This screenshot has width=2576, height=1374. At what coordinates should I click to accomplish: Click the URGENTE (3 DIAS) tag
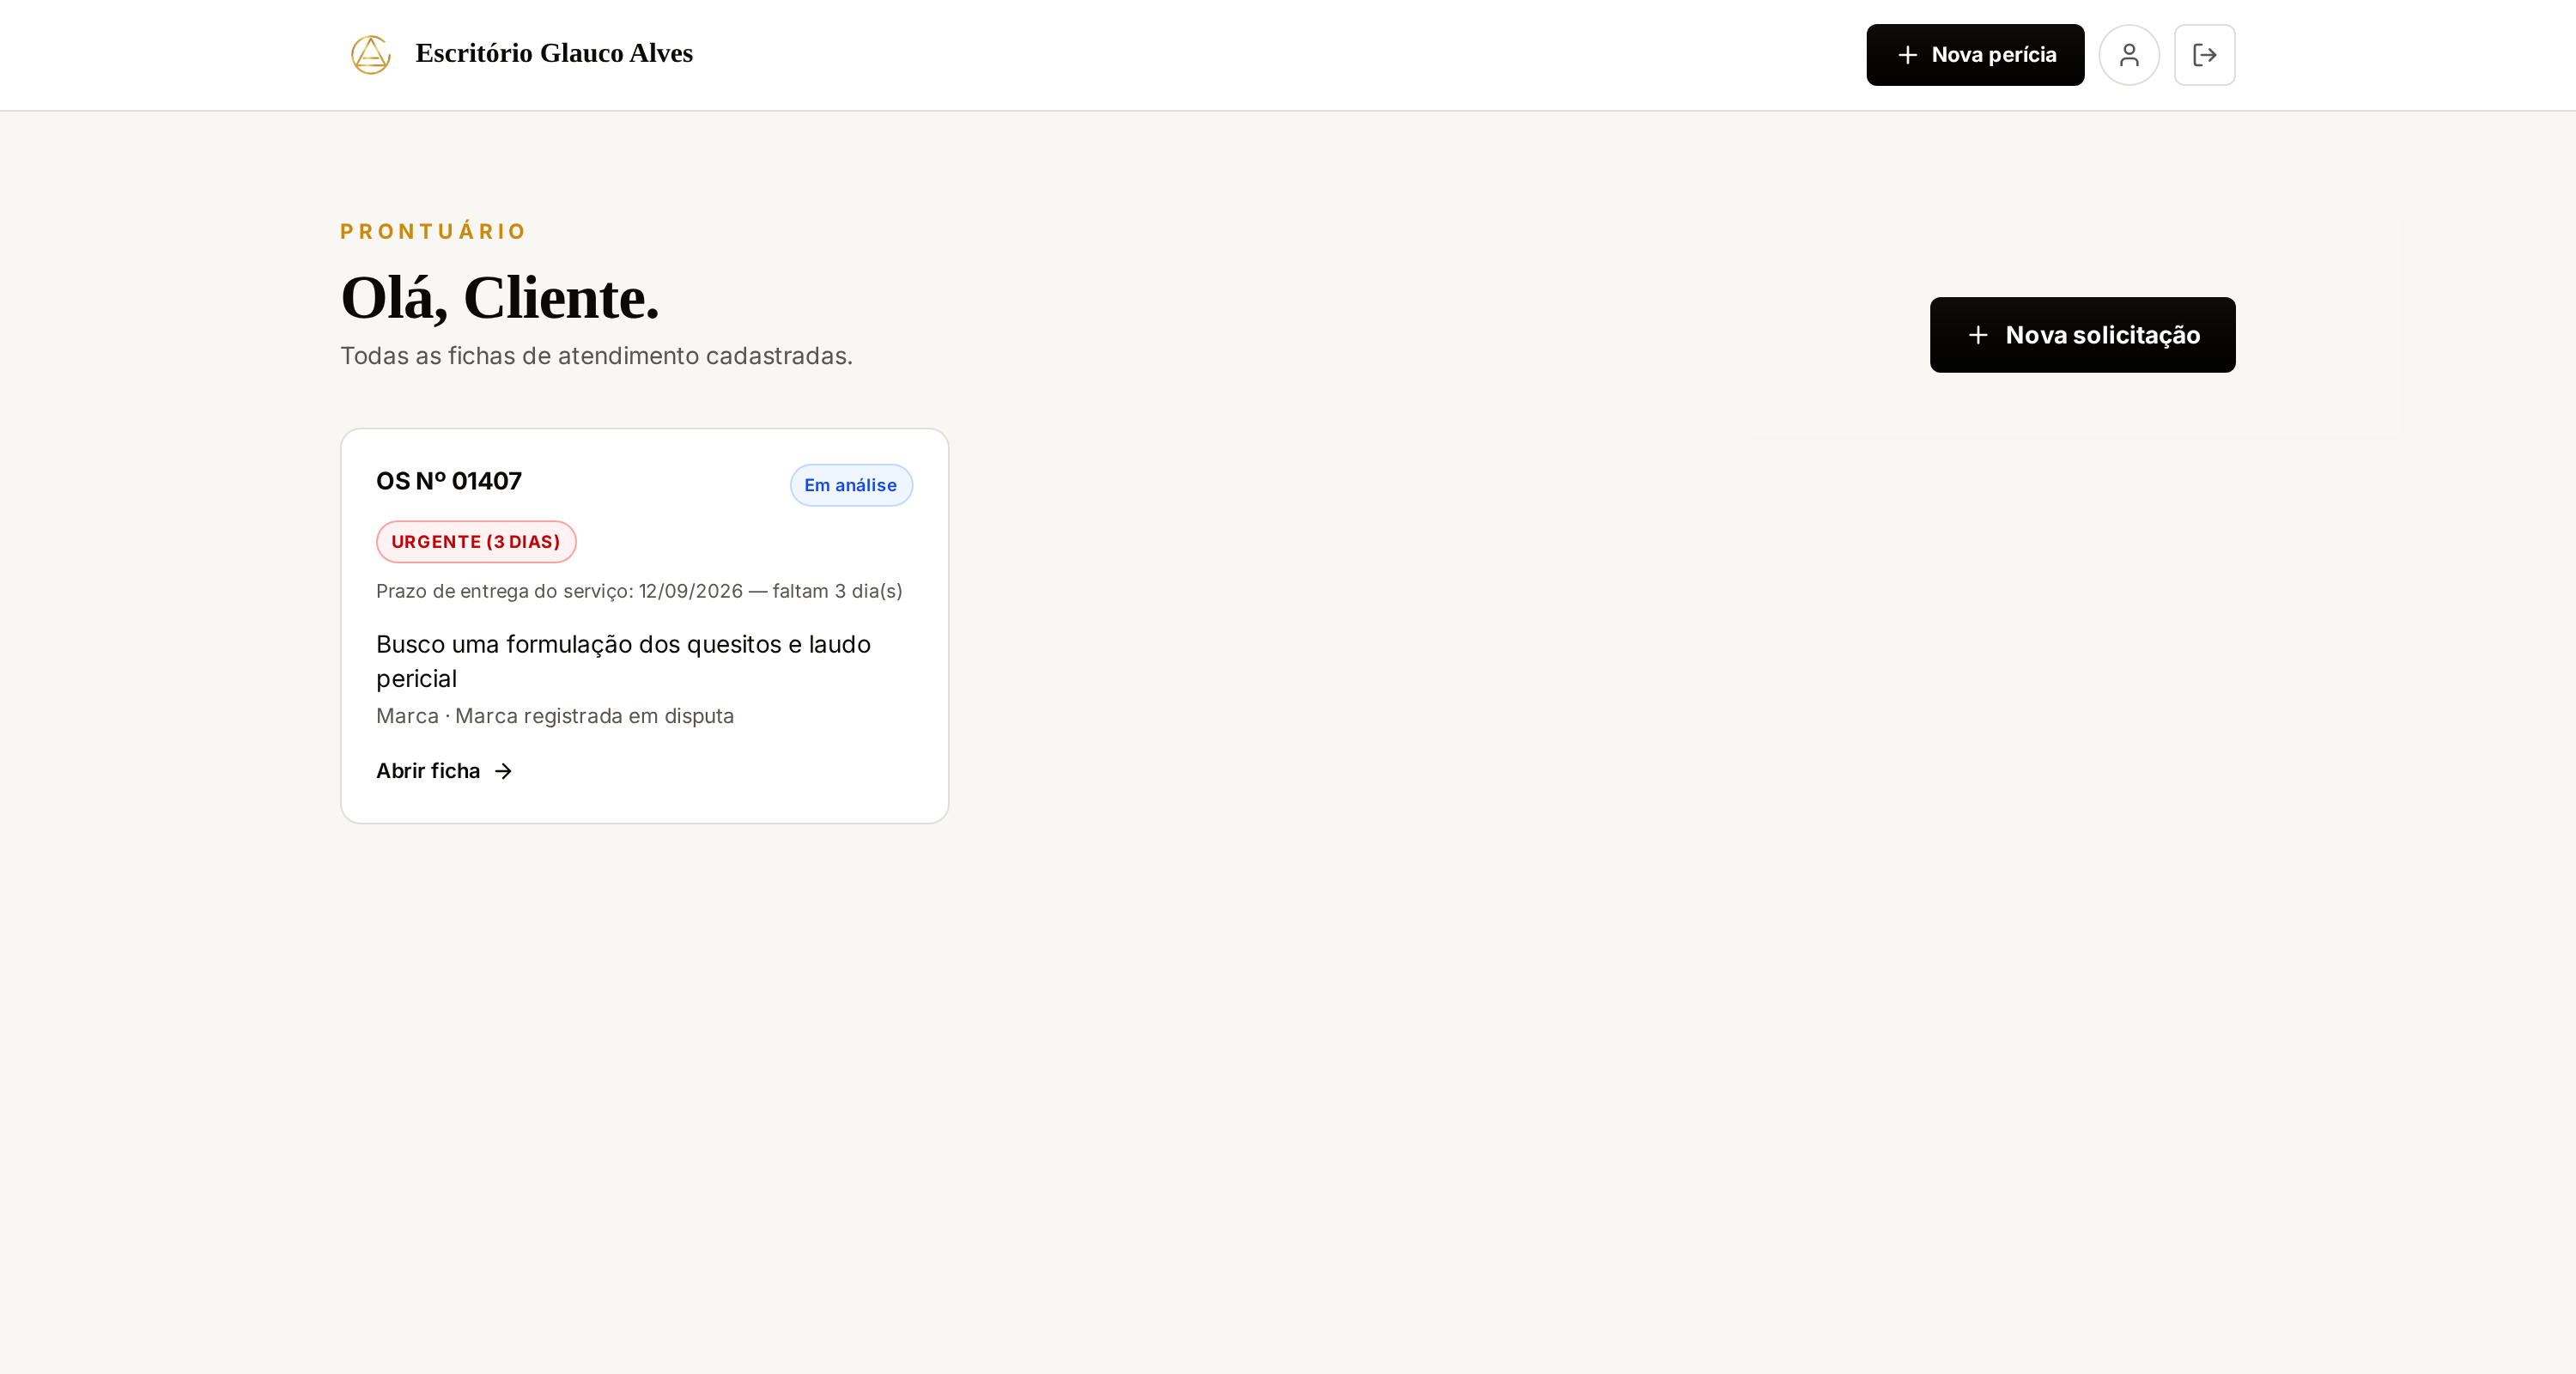click(476, 542)
